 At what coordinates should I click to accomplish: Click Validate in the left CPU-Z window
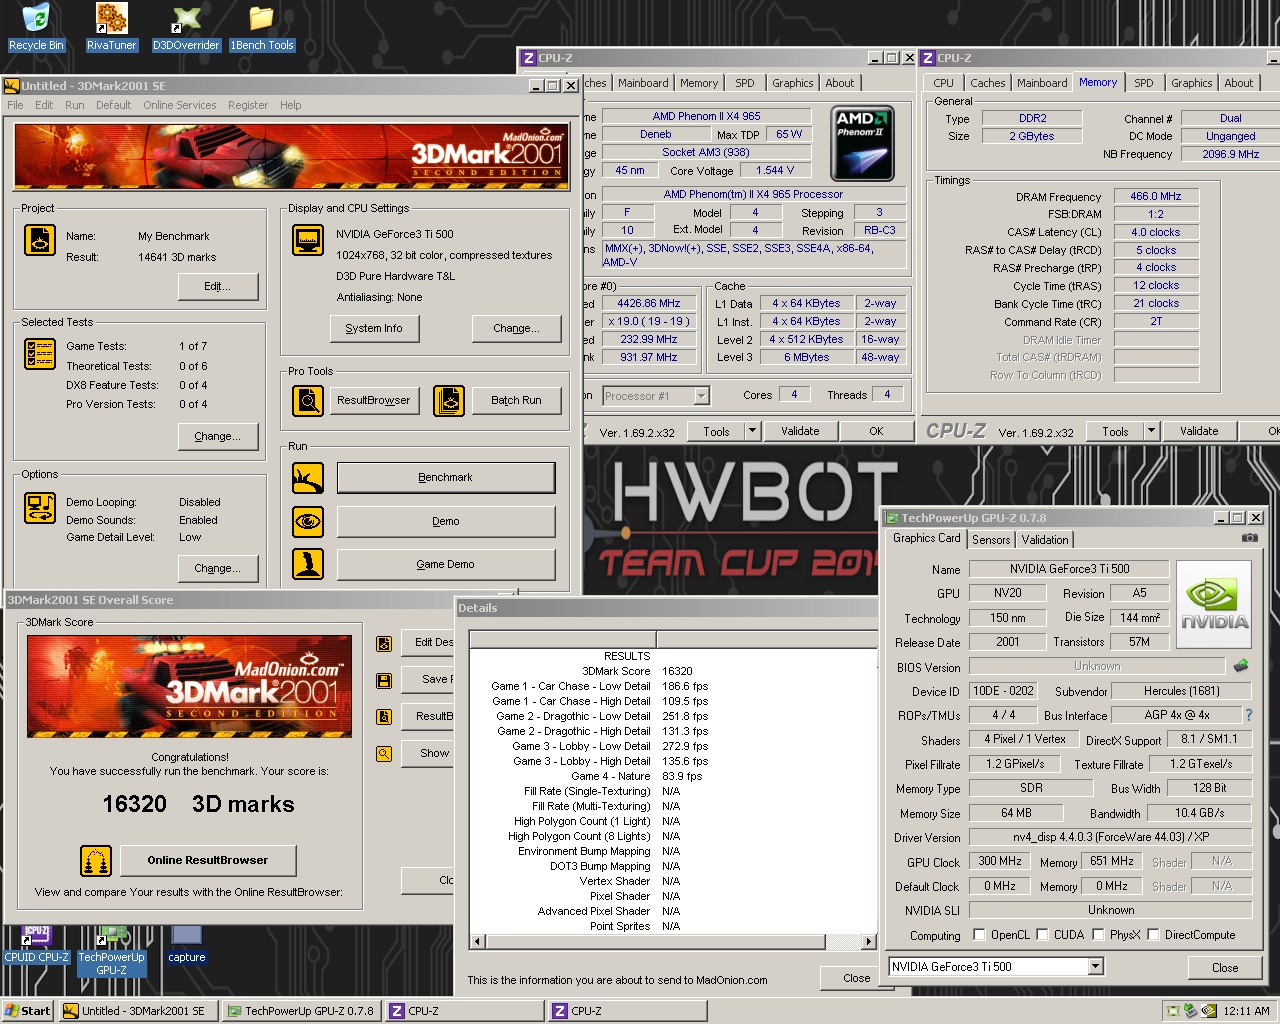click(800, 431)
